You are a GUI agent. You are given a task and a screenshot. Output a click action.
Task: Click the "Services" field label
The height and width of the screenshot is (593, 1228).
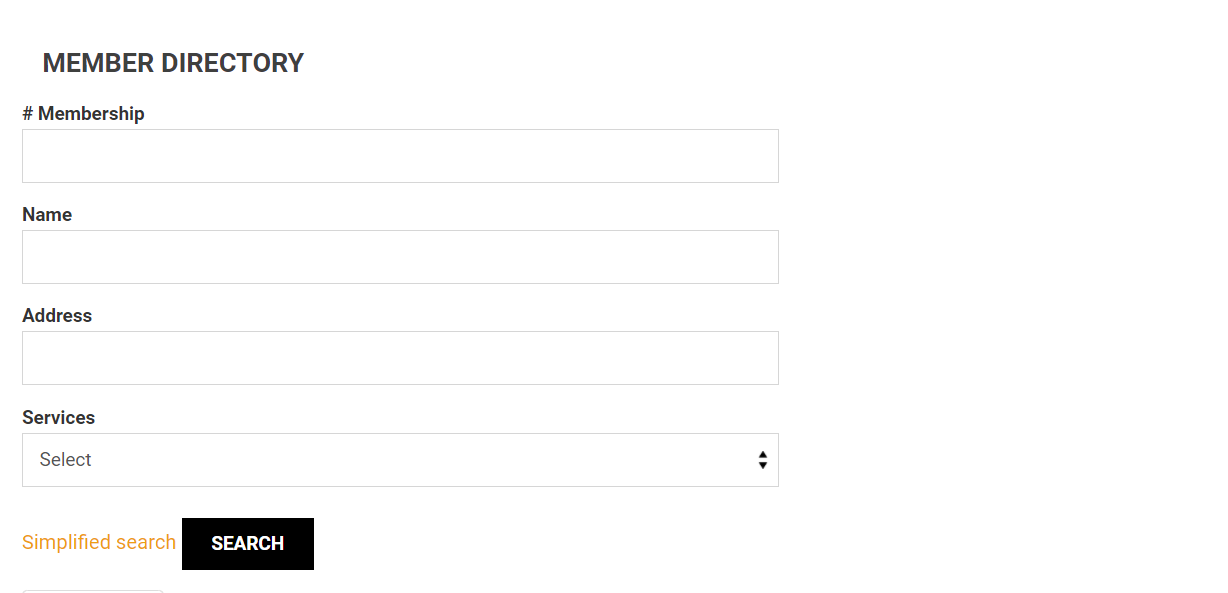click(59, 417)
